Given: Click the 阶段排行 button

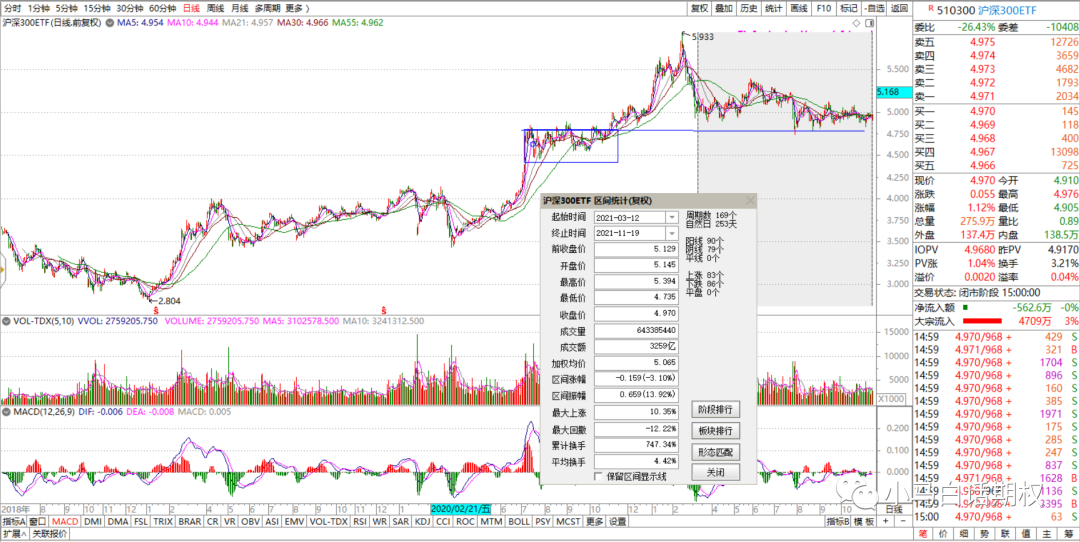Looking at the screenshot, I should tap(715, 409).
